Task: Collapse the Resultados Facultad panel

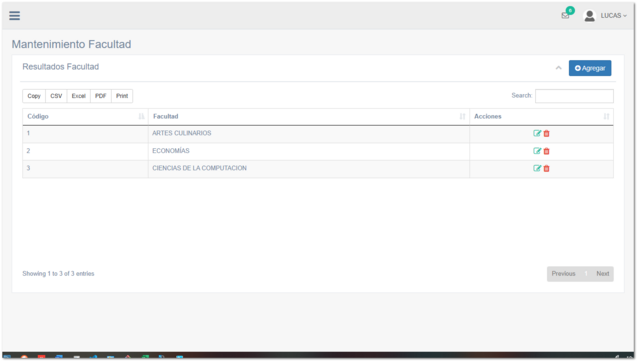Action: click(558, 68)
